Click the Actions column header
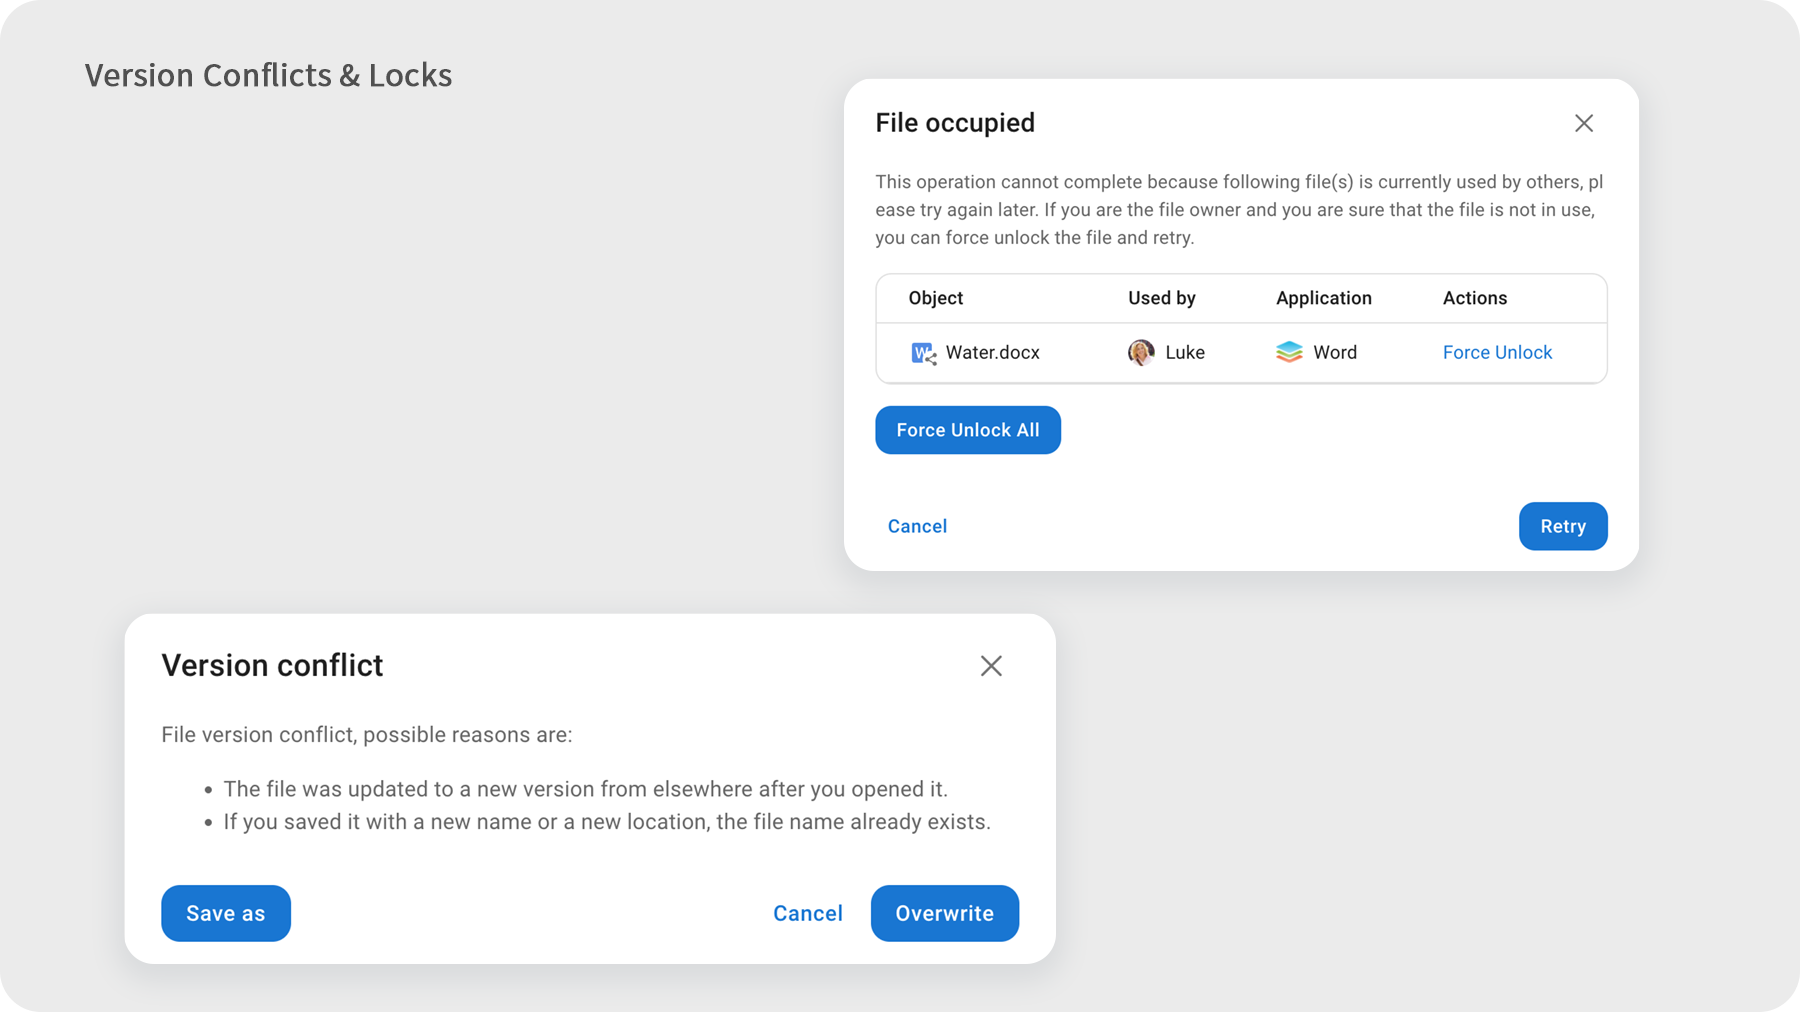The height and width of the screenshot is (1012, 1800). 1475,298
